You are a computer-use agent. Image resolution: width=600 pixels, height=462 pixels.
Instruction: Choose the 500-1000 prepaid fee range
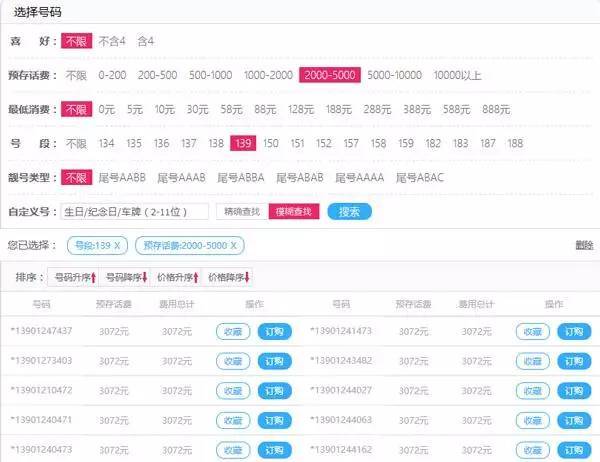coord(210,75)
